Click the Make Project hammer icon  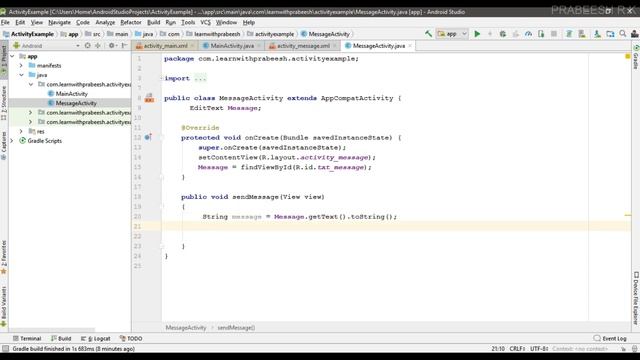click(428, 34)
